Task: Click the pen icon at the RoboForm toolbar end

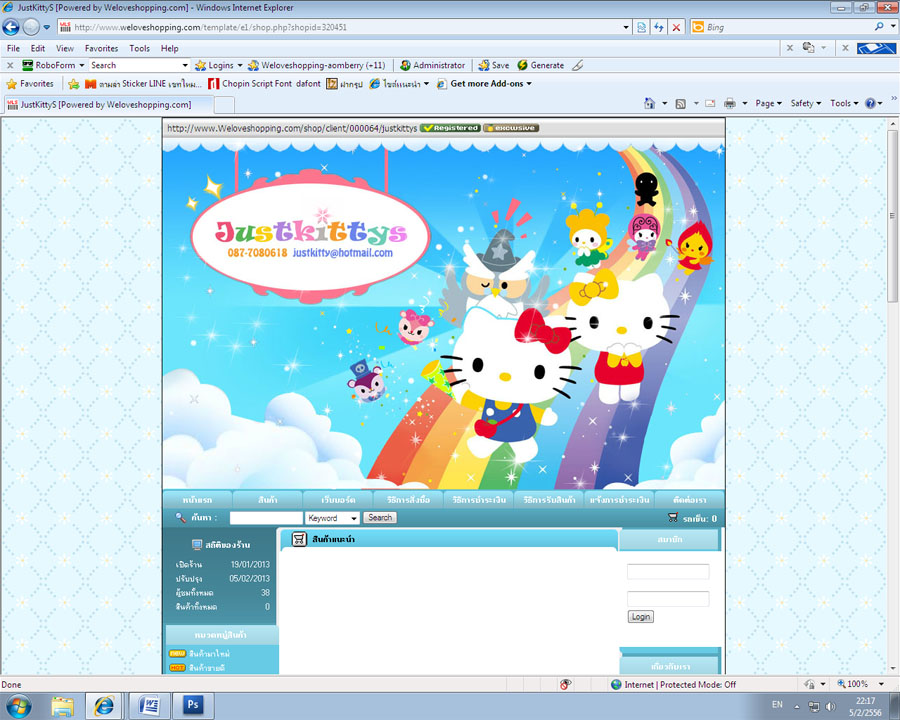Action: (577, 65)
